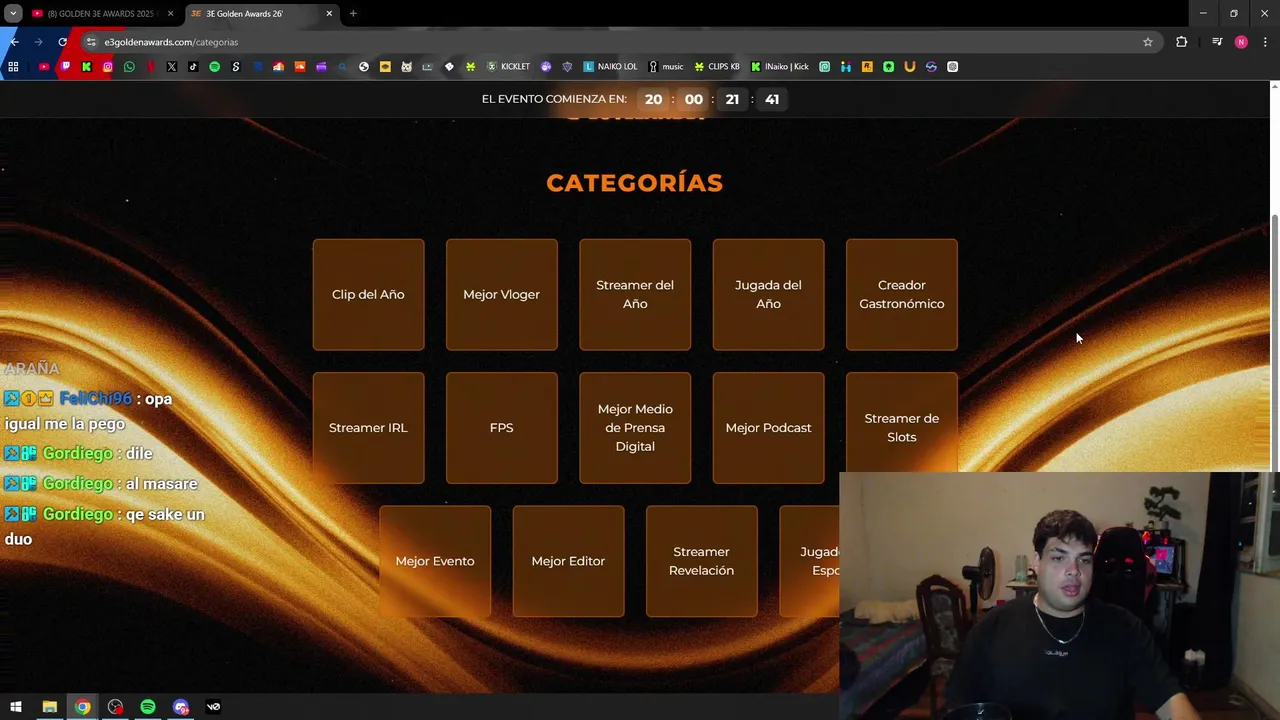
Task: Bookmark this page with the star
Action: (x=1148, y=42)
